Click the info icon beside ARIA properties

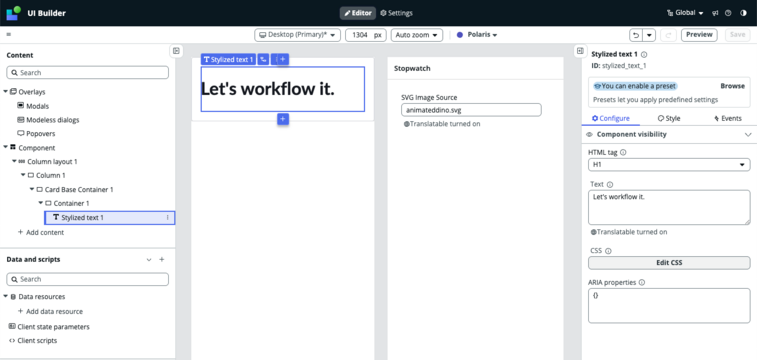coord(642,283)
